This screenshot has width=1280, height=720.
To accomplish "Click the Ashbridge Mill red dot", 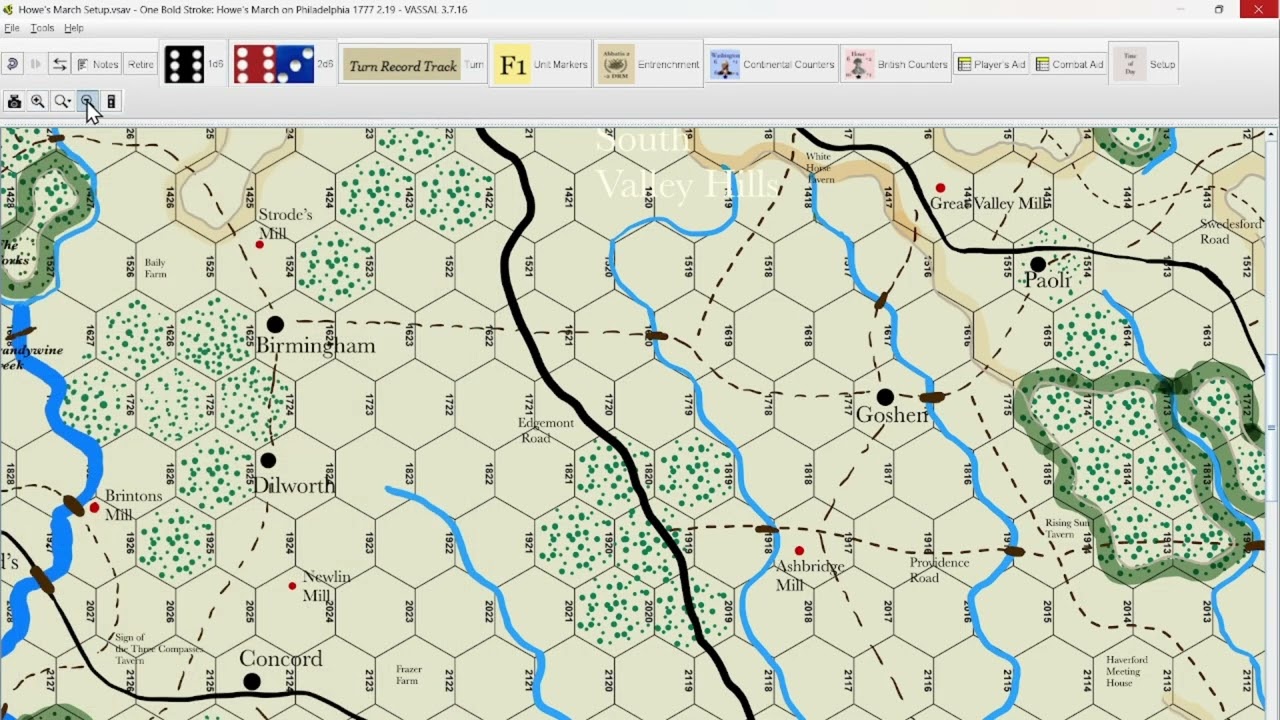I will click(799, 551).
